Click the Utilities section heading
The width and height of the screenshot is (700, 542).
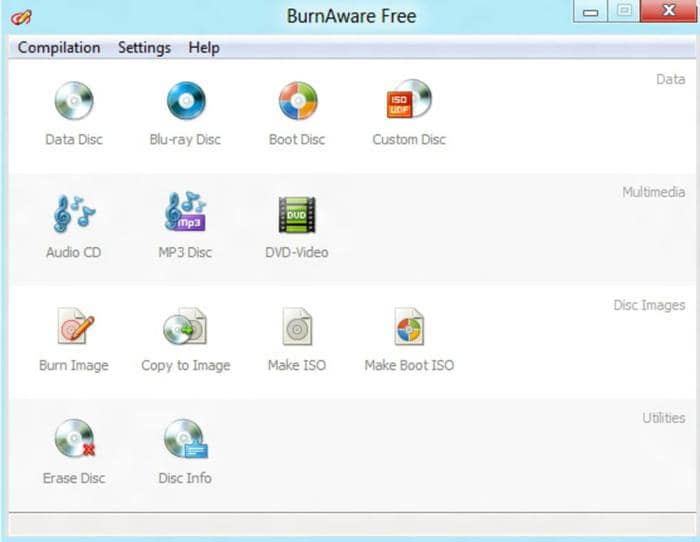click(x=664, y=418)
